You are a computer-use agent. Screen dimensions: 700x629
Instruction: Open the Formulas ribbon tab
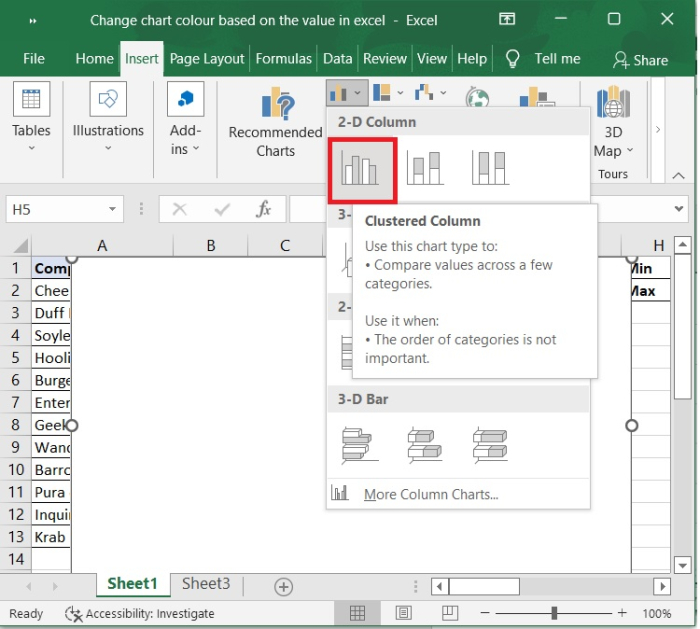284,59
